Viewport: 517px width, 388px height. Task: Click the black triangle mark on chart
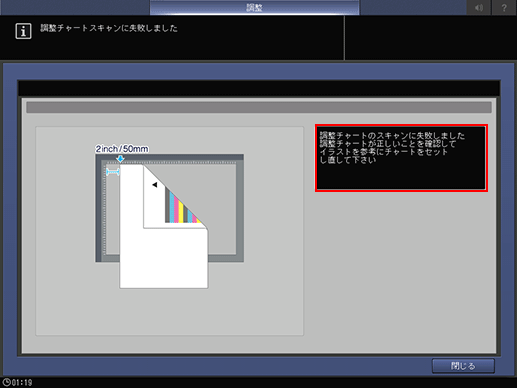(155, 184)
